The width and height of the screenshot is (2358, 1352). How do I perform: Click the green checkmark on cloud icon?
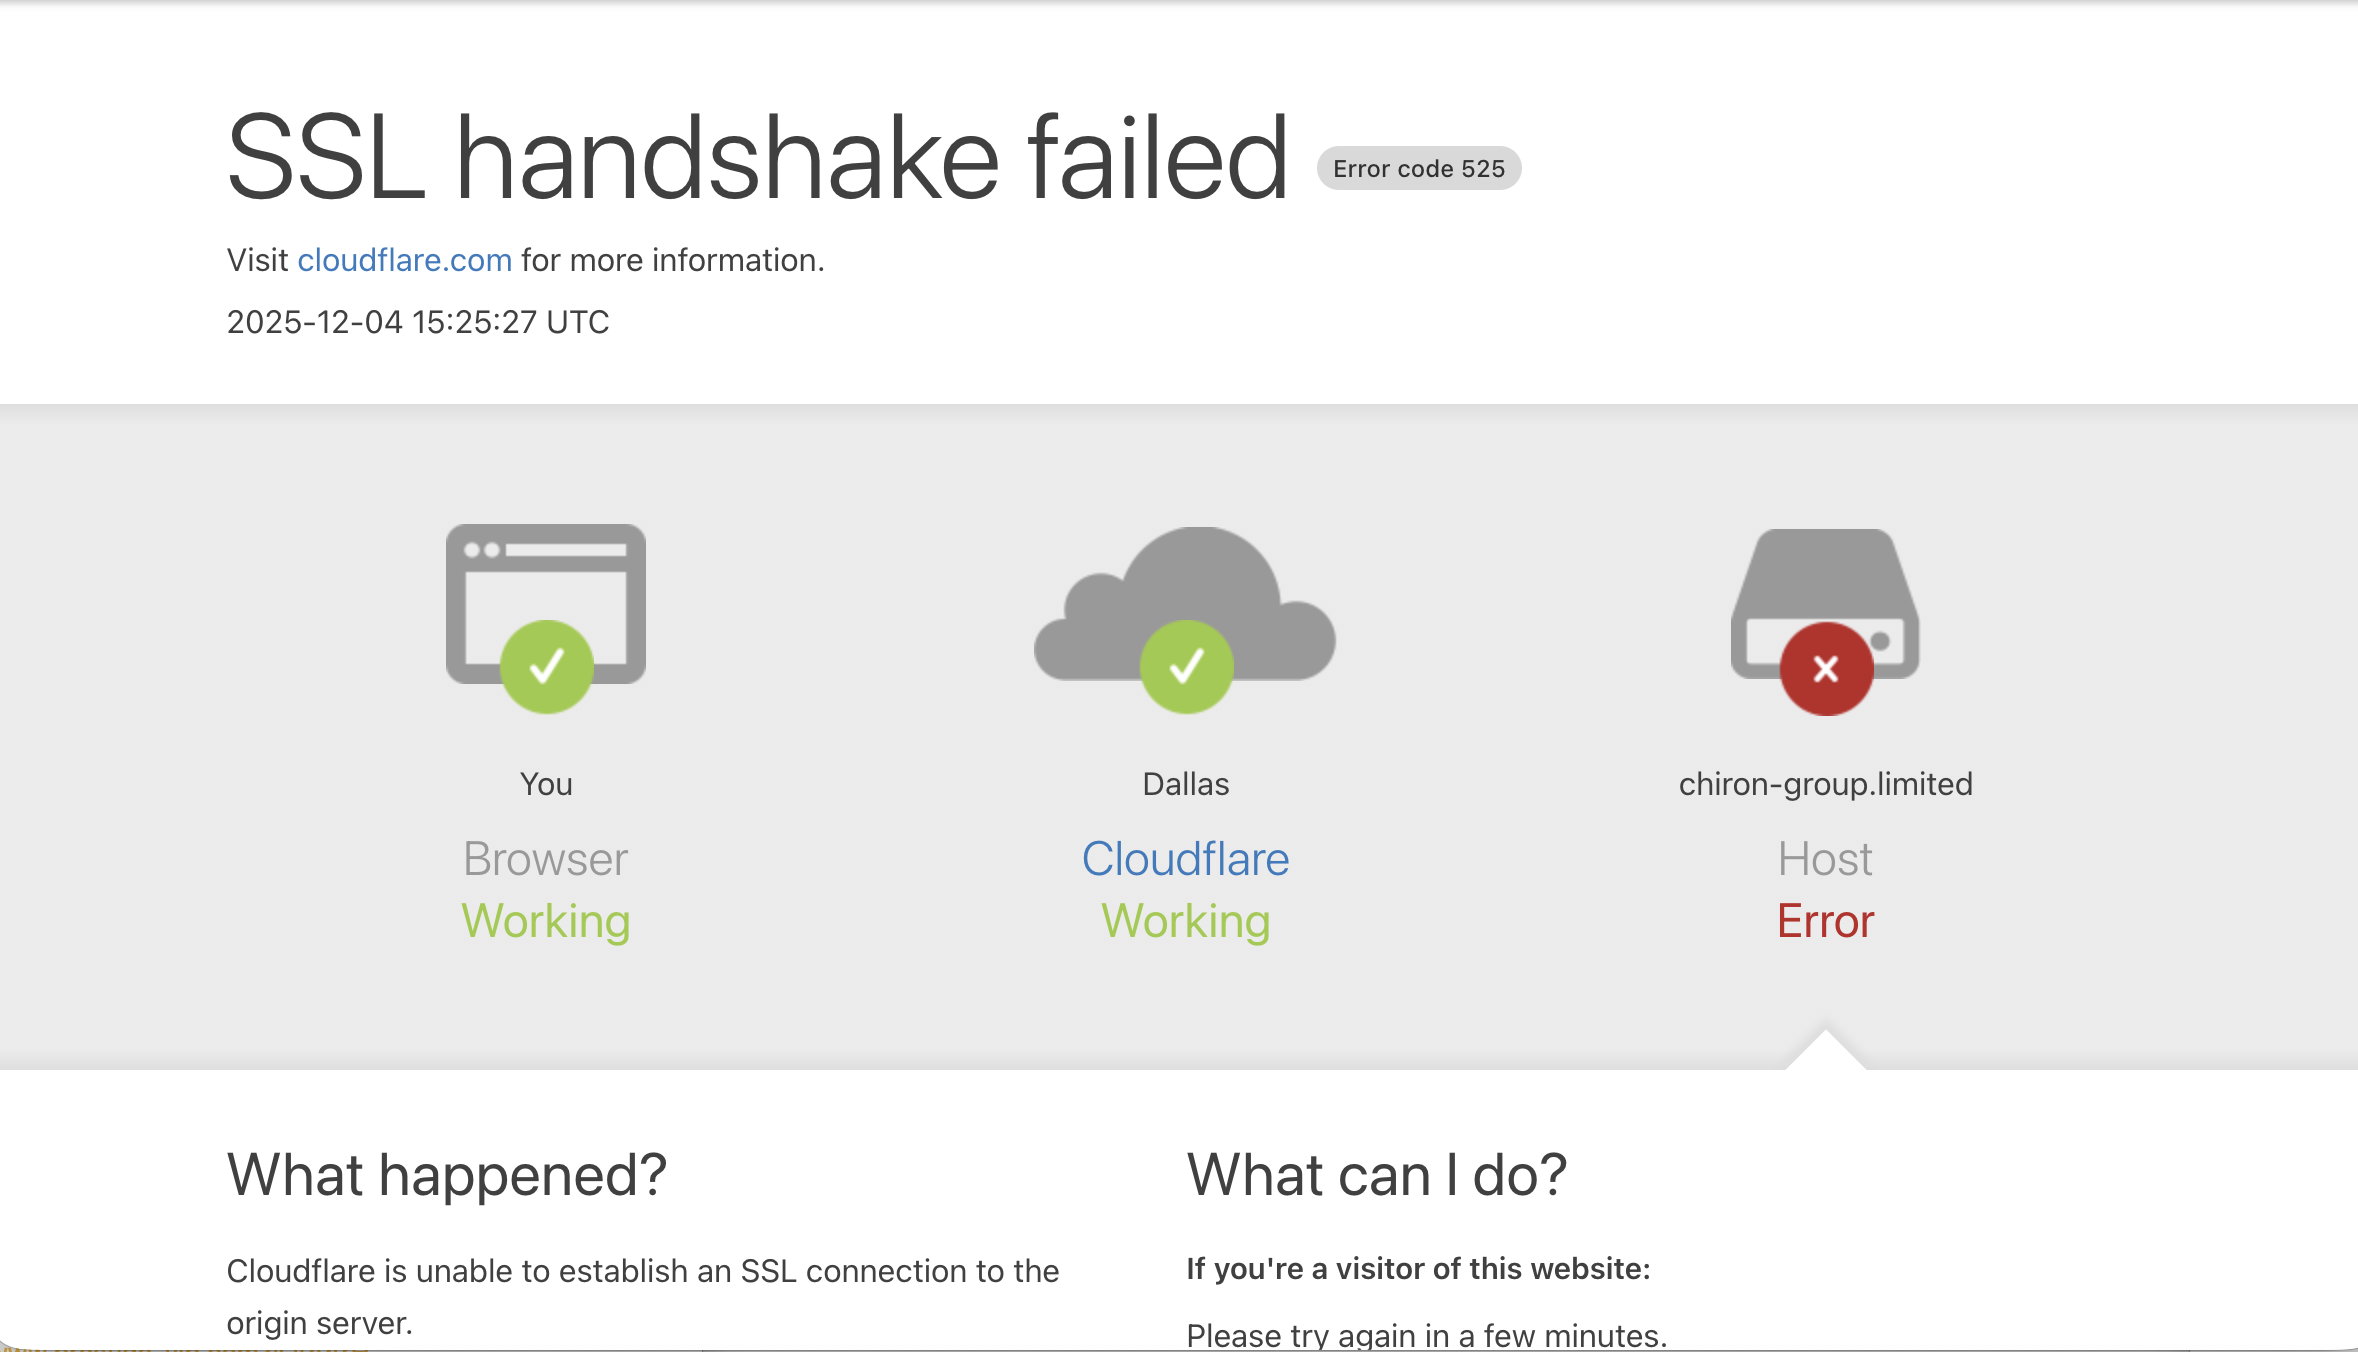1186,666
